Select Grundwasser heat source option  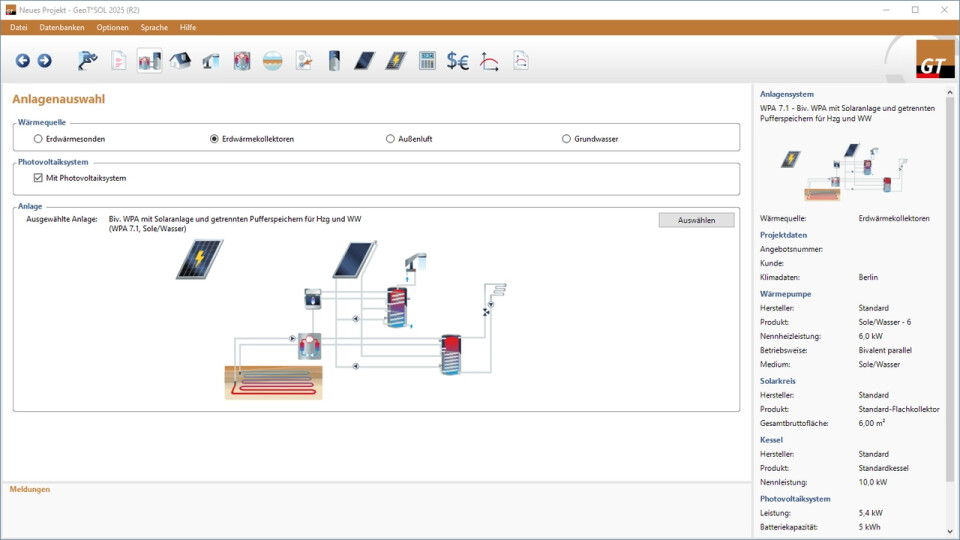click(566, 139)
